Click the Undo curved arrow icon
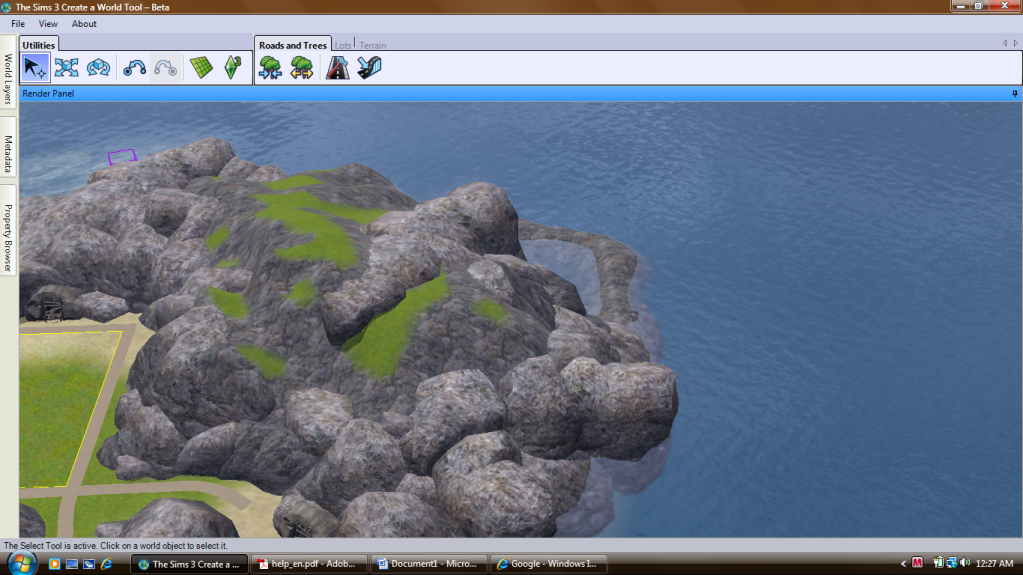The width and height of the screenshot is (1023, 575). pyautogui.click(x=134, y=68)
